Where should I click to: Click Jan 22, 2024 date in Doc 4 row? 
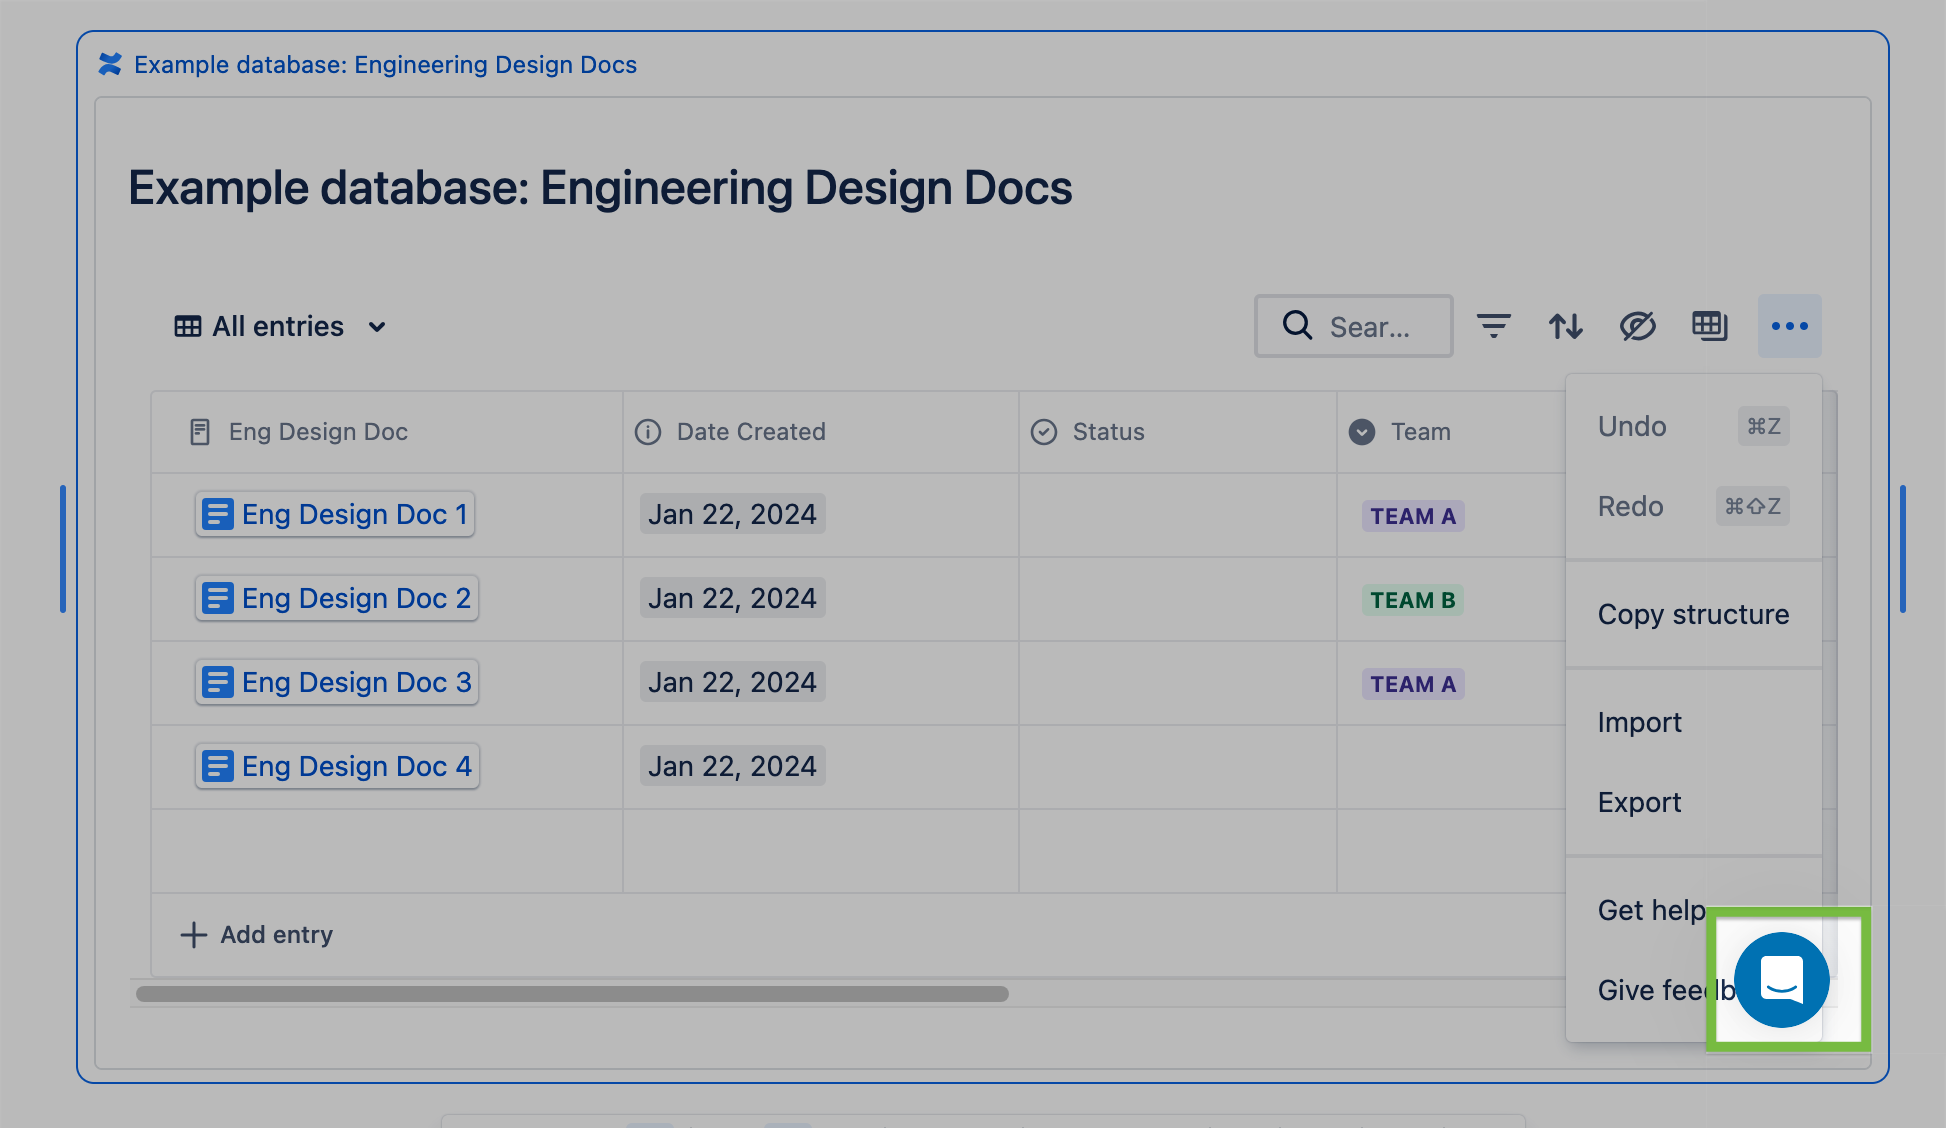pyautogui.click(x=732, y=766)
